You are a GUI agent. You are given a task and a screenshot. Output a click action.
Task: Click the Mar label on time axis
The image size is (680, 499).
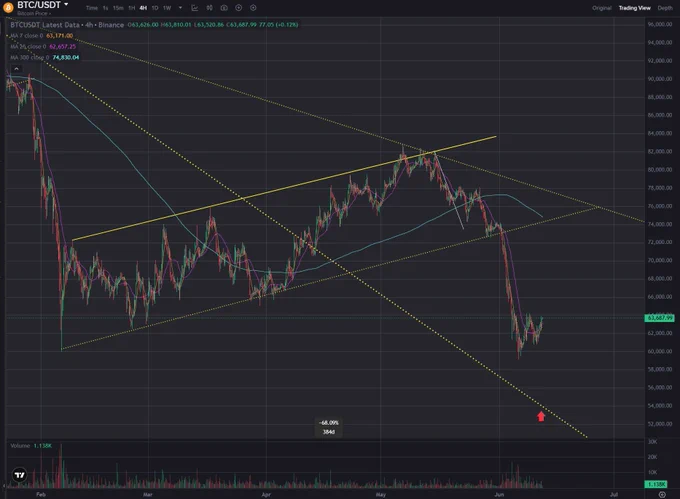click(x=147, y=494)
